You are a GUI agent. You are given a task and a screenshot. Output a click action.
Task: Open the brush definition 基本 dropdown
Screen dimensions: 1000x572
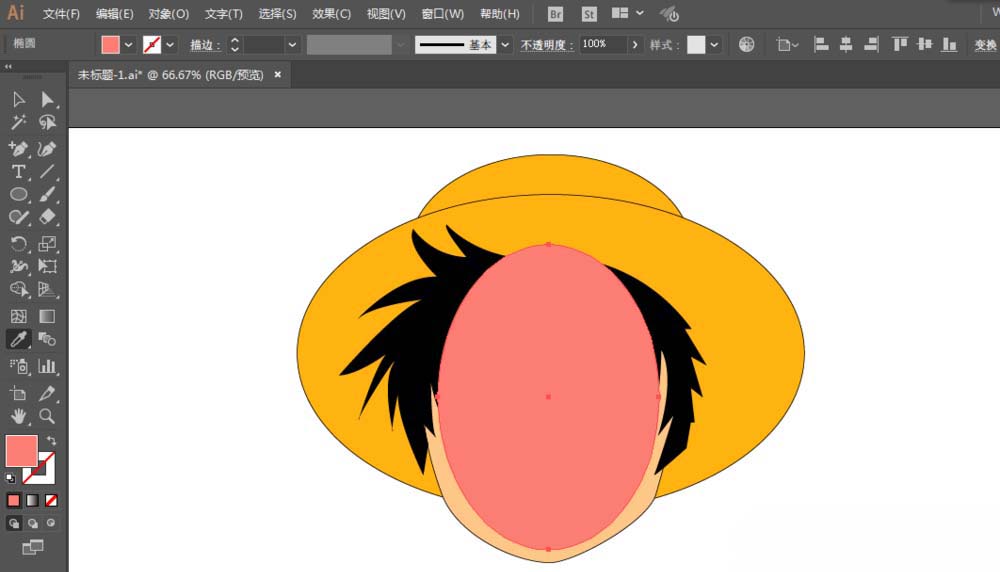[505, 45]
